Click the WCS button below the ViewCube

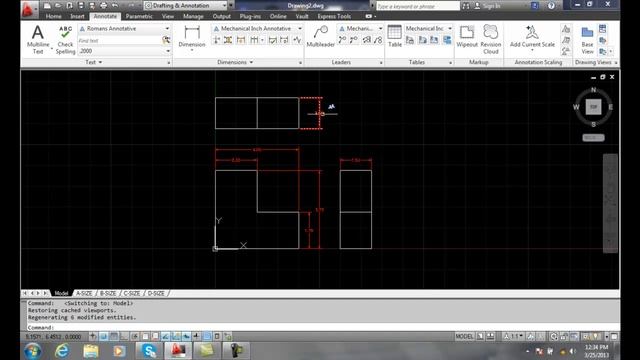[593, 138]
